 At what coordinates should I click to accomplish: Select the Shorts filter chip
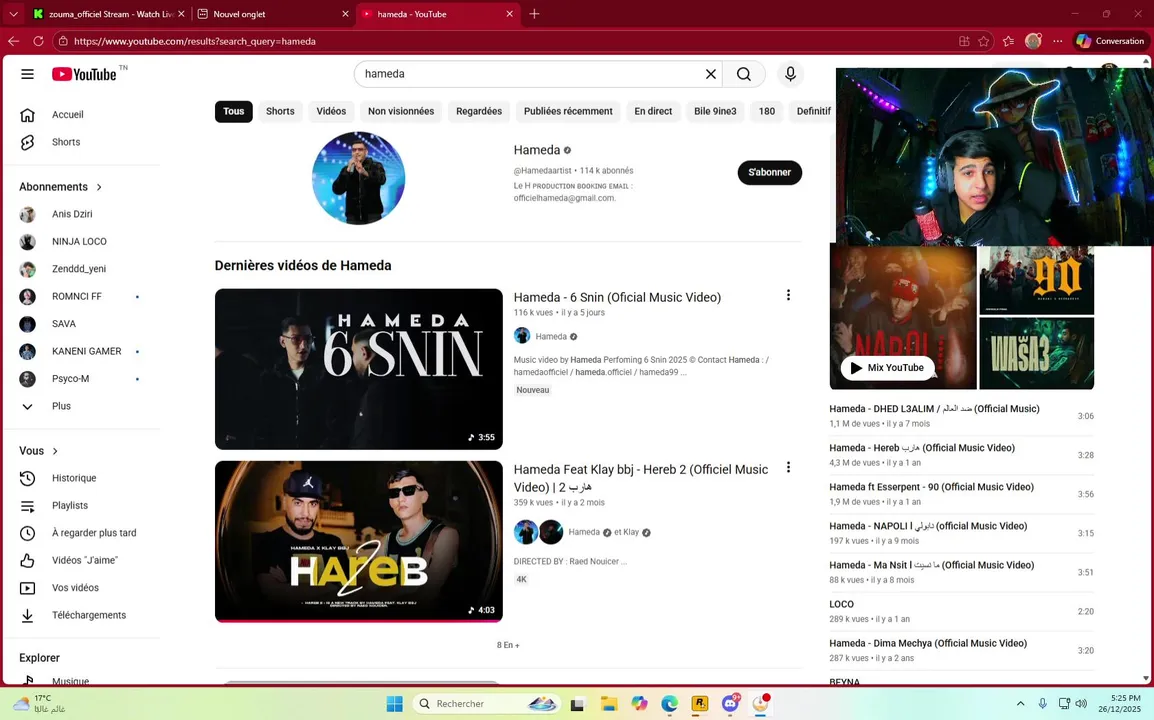point(280,111)
